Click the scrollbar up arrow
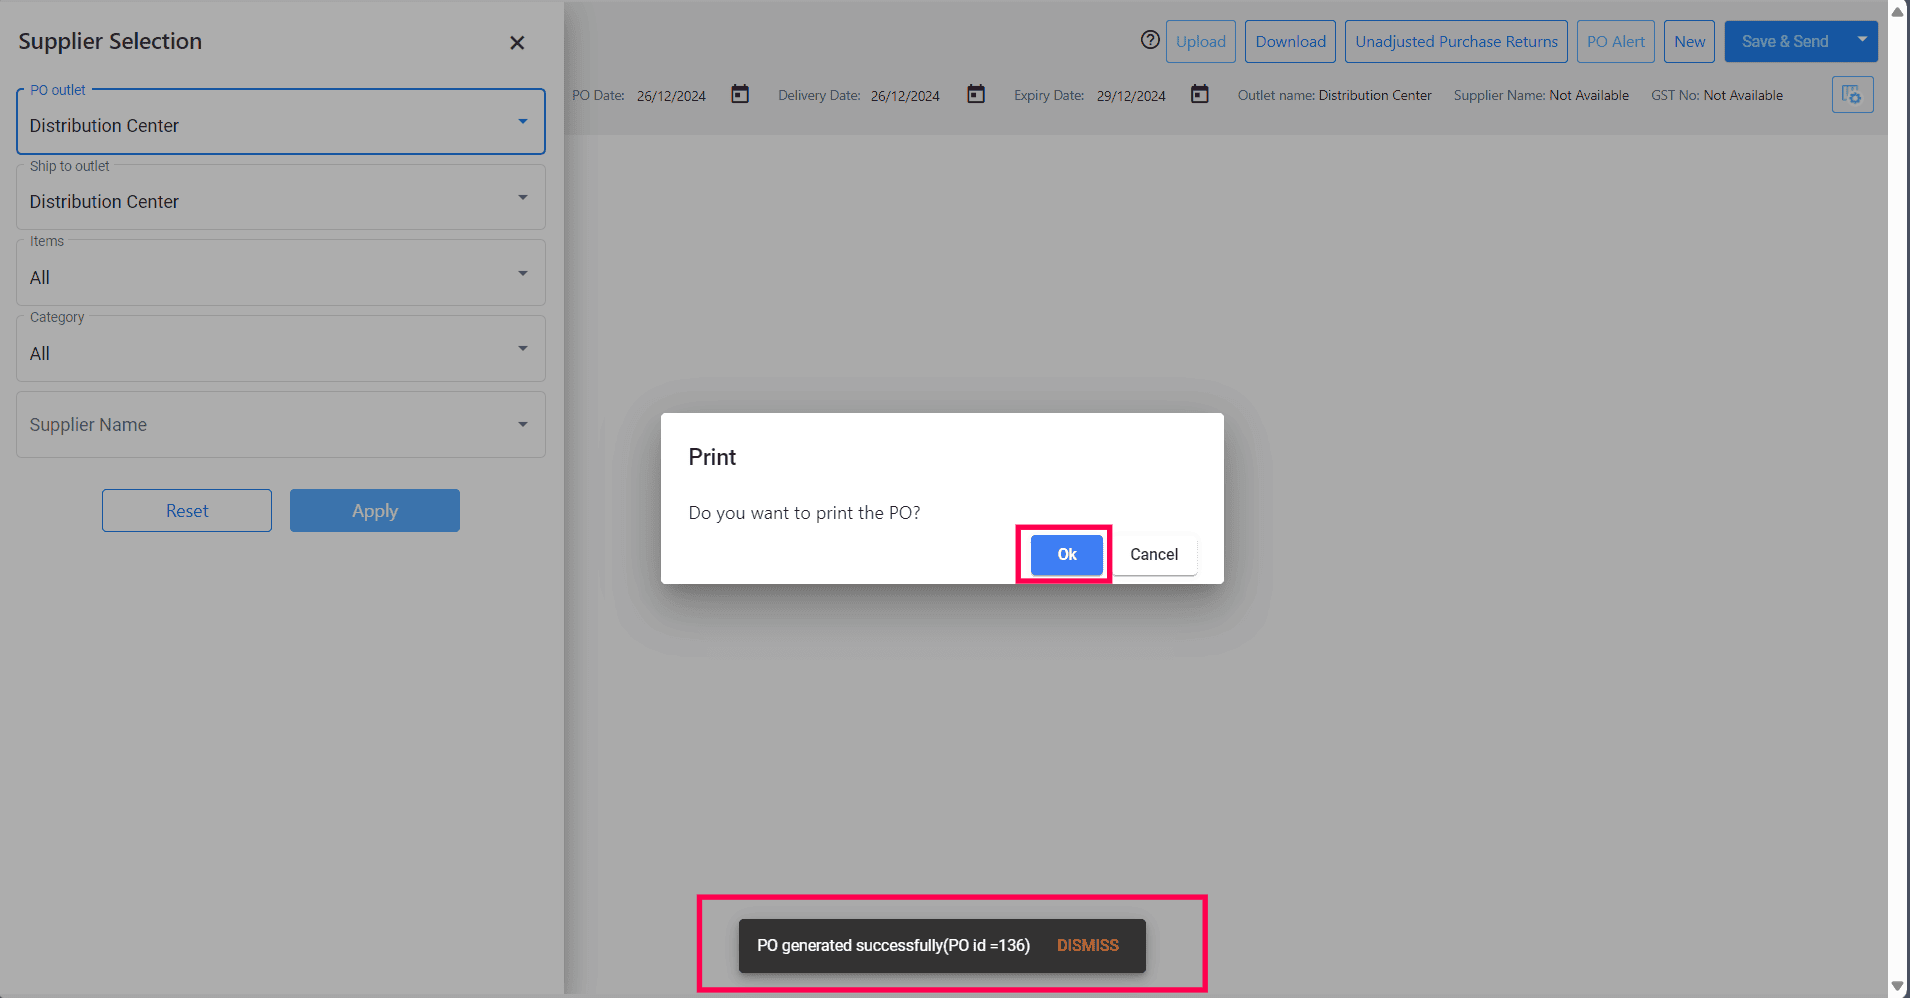 [x=1898, y=11]
